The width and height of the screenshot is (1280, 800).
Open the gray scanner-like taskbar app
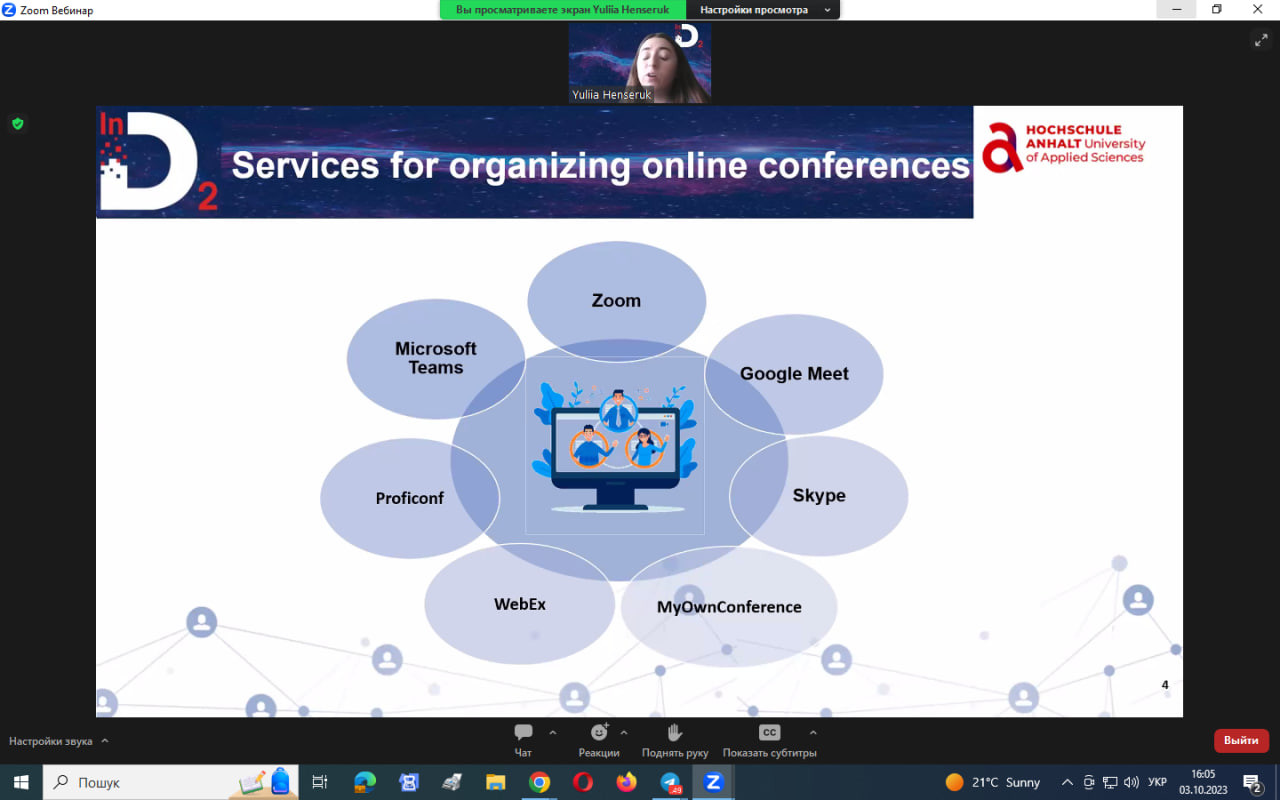click(x=451, y=782)
